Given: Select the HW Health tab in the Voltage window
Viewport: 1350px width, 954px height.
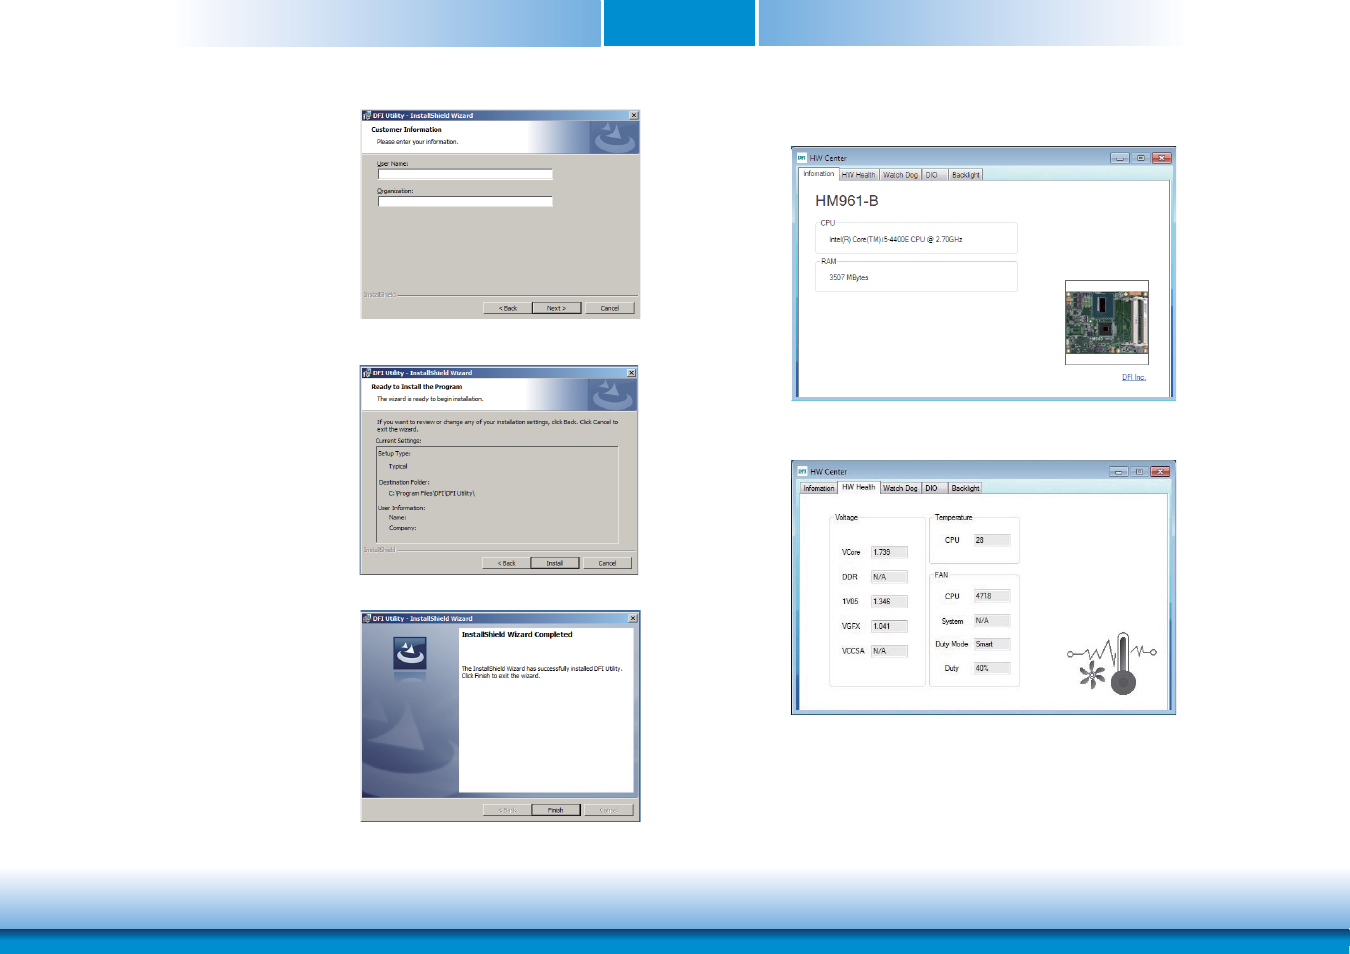Looking at the screenshot, I should pyautogui.click(x=858, y=487).
